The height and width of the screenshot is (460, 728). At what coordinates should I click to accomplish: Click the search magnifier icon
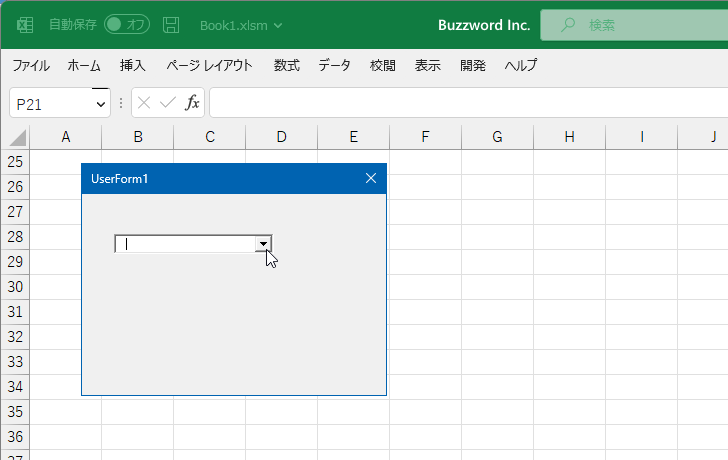pos(567,25)
